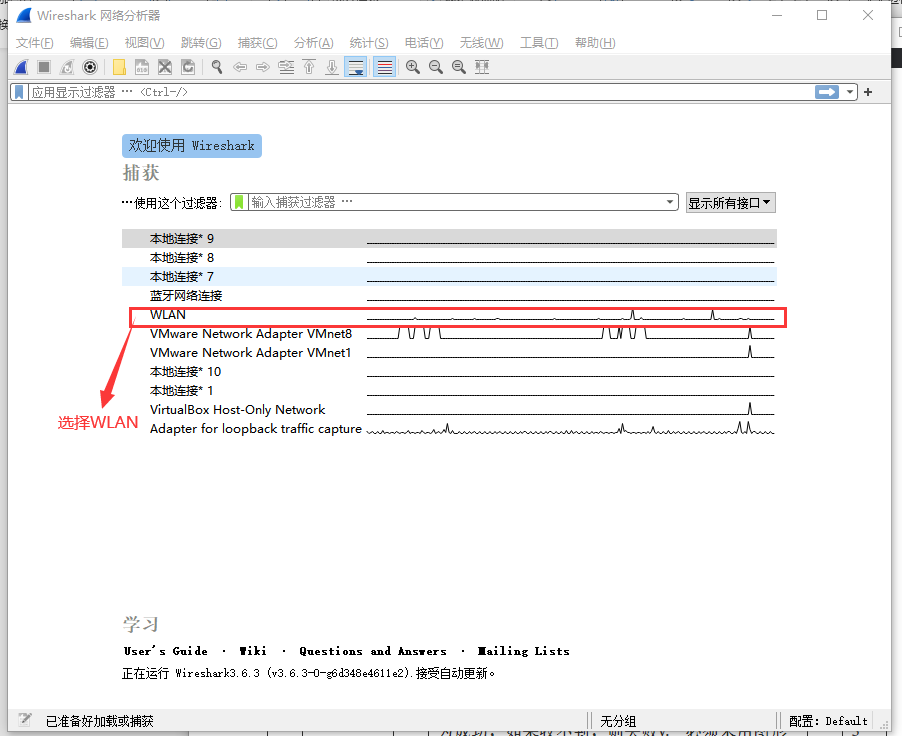Image resolution: width=902 pixels, height=736 pixels.
Task: Jump to last packet icon
Action: tap(332, 67)
